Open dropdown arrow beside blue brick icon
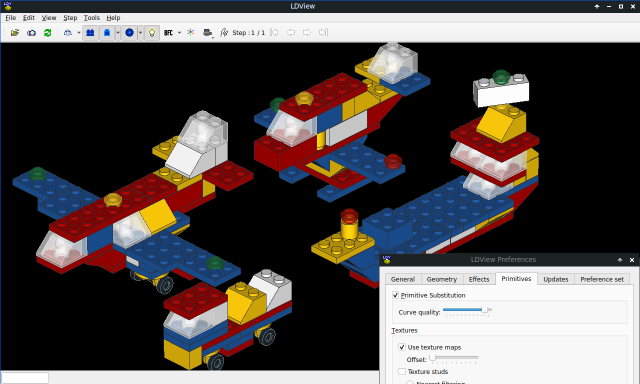The image size is (640, 384). (118, 33)
